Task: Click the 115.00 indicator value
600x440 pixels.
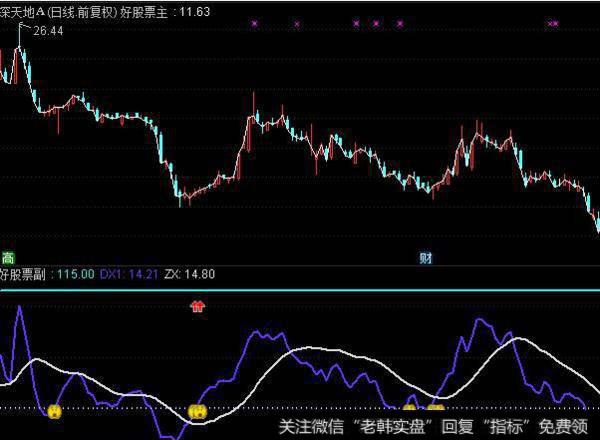Action: [76, 274]
